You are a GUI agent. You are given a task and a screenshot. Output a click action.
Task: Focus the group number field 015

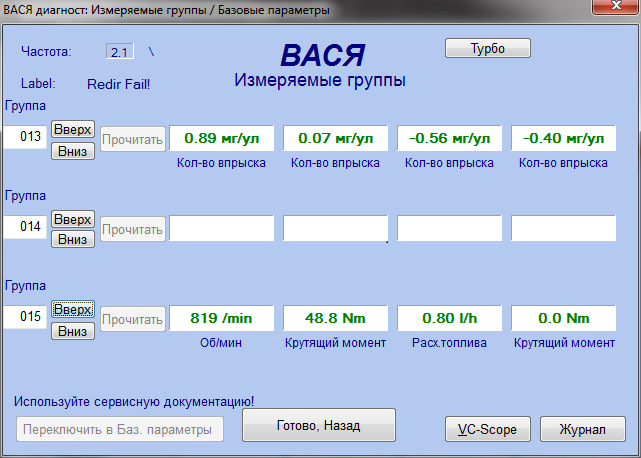[x=25, y=317]
